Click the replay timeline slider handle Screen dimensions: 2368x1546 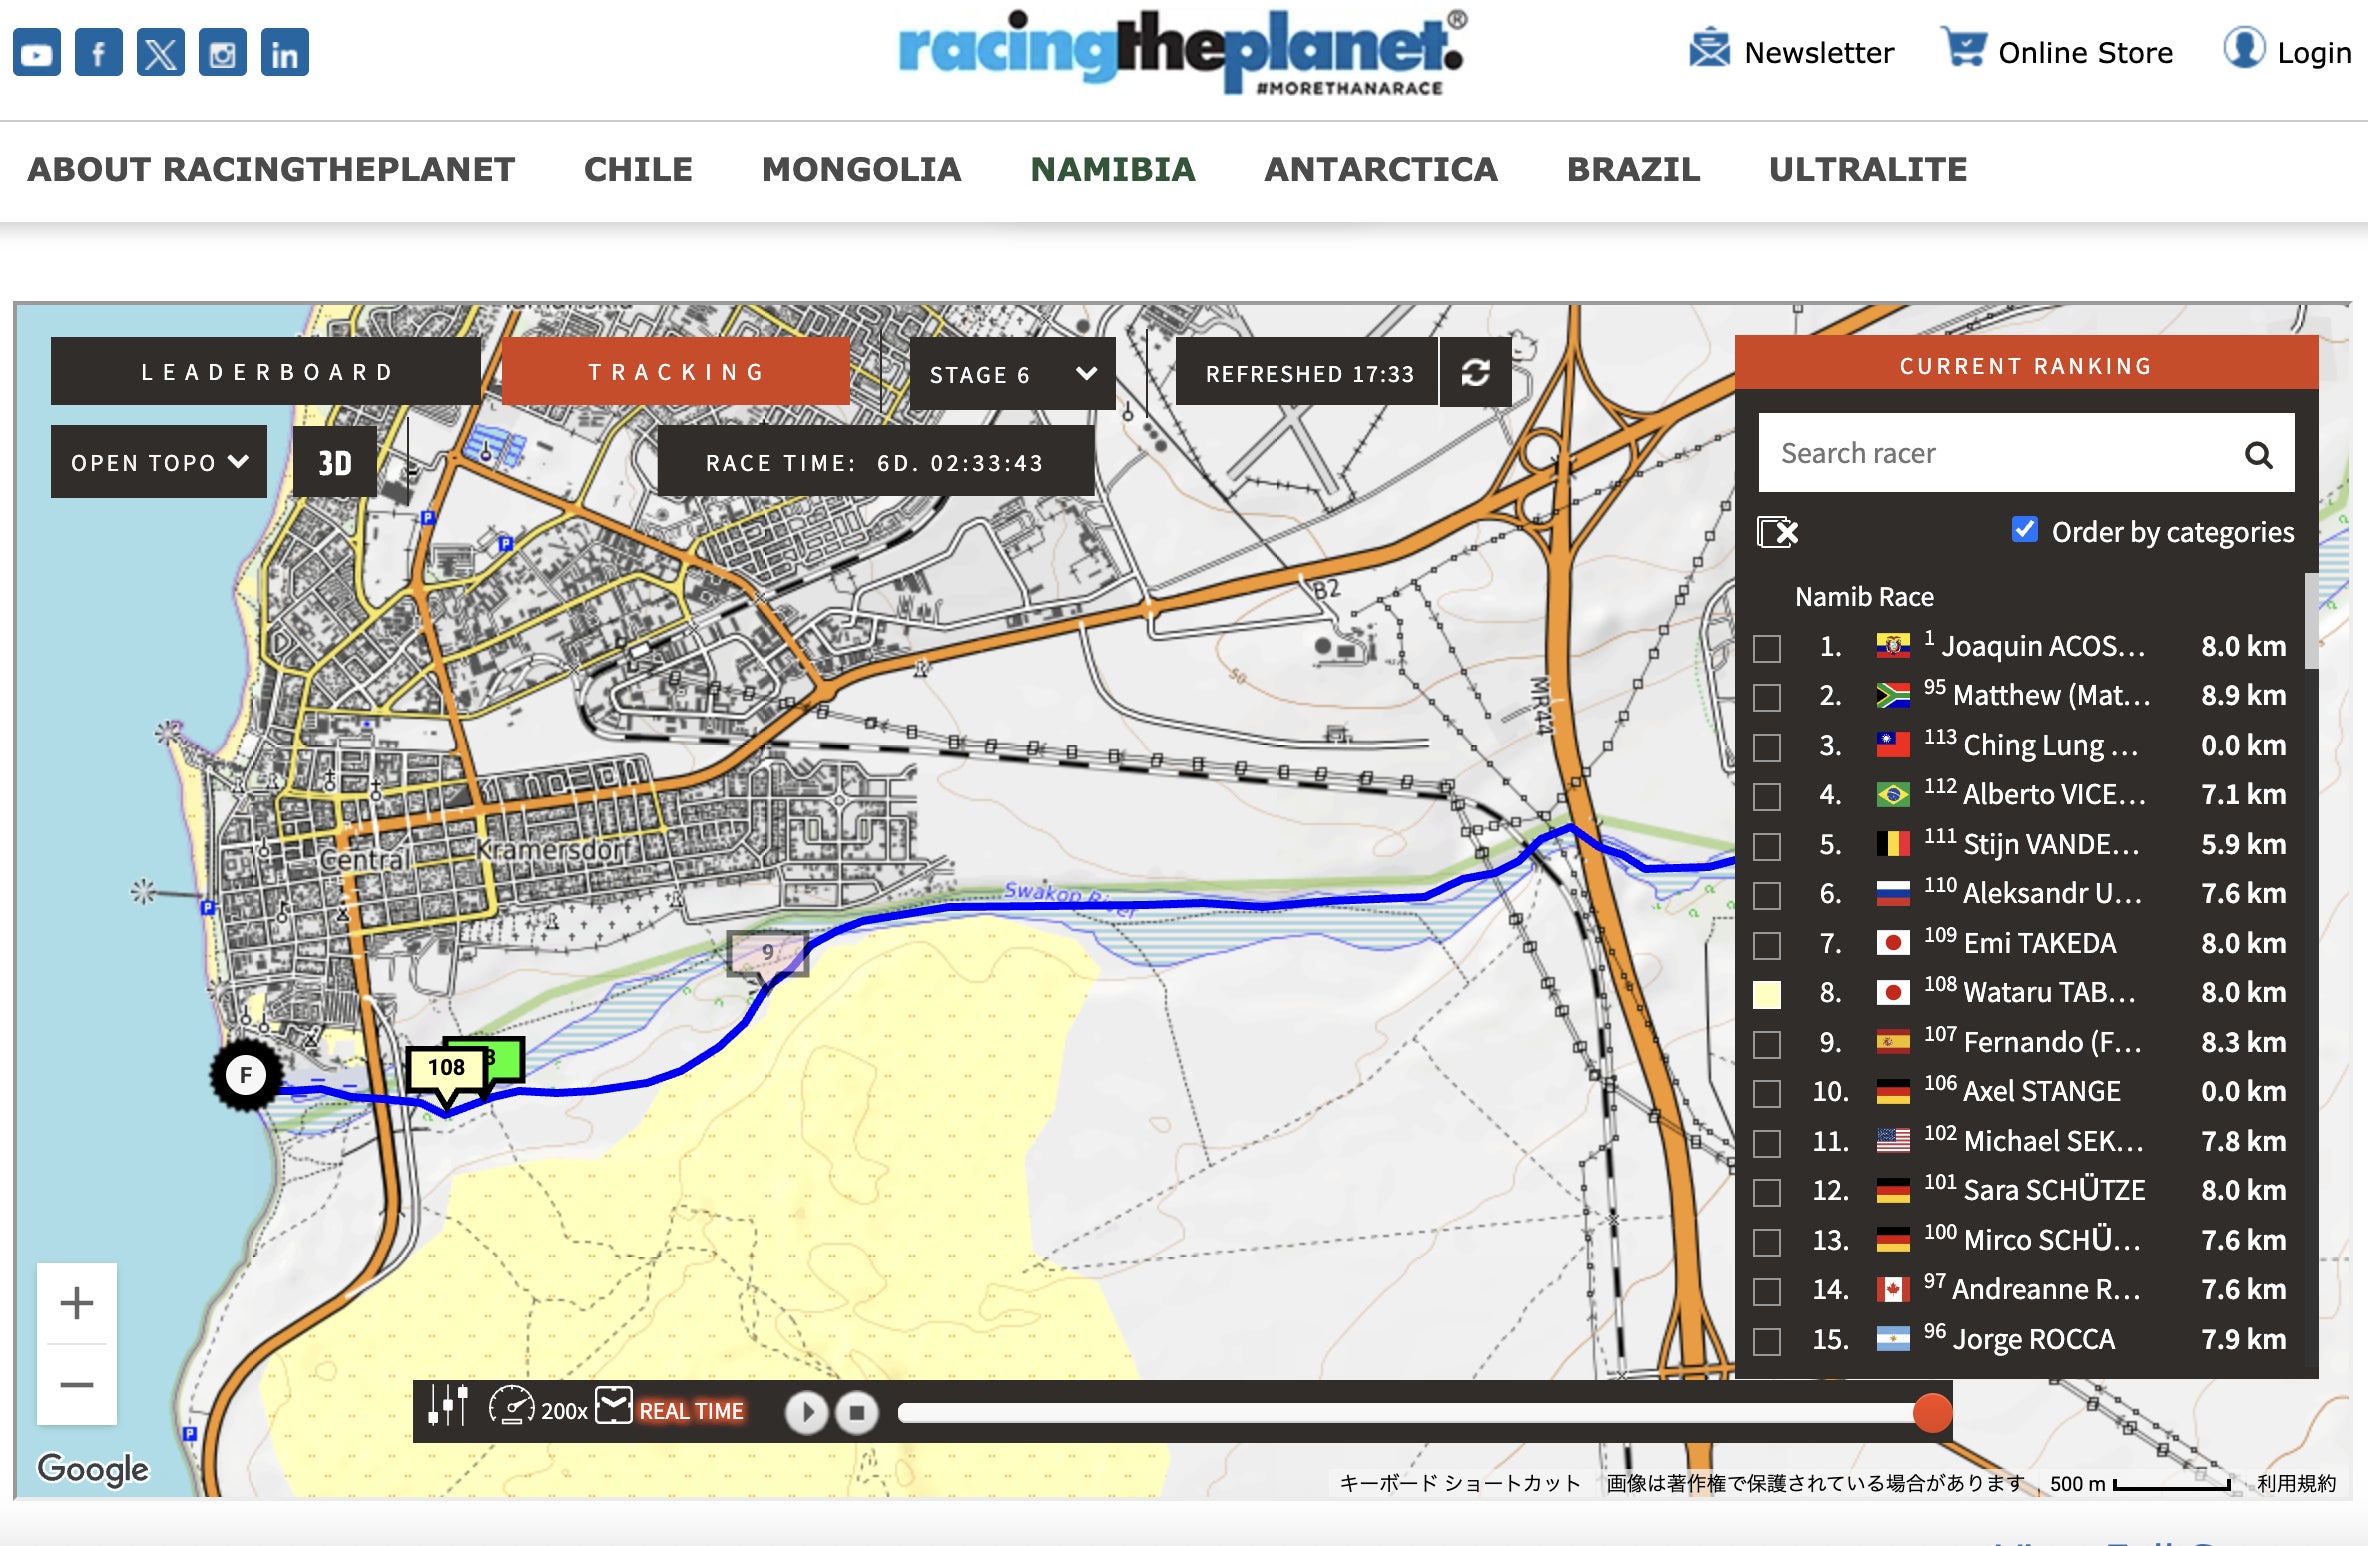(x=1932, y=1412)
